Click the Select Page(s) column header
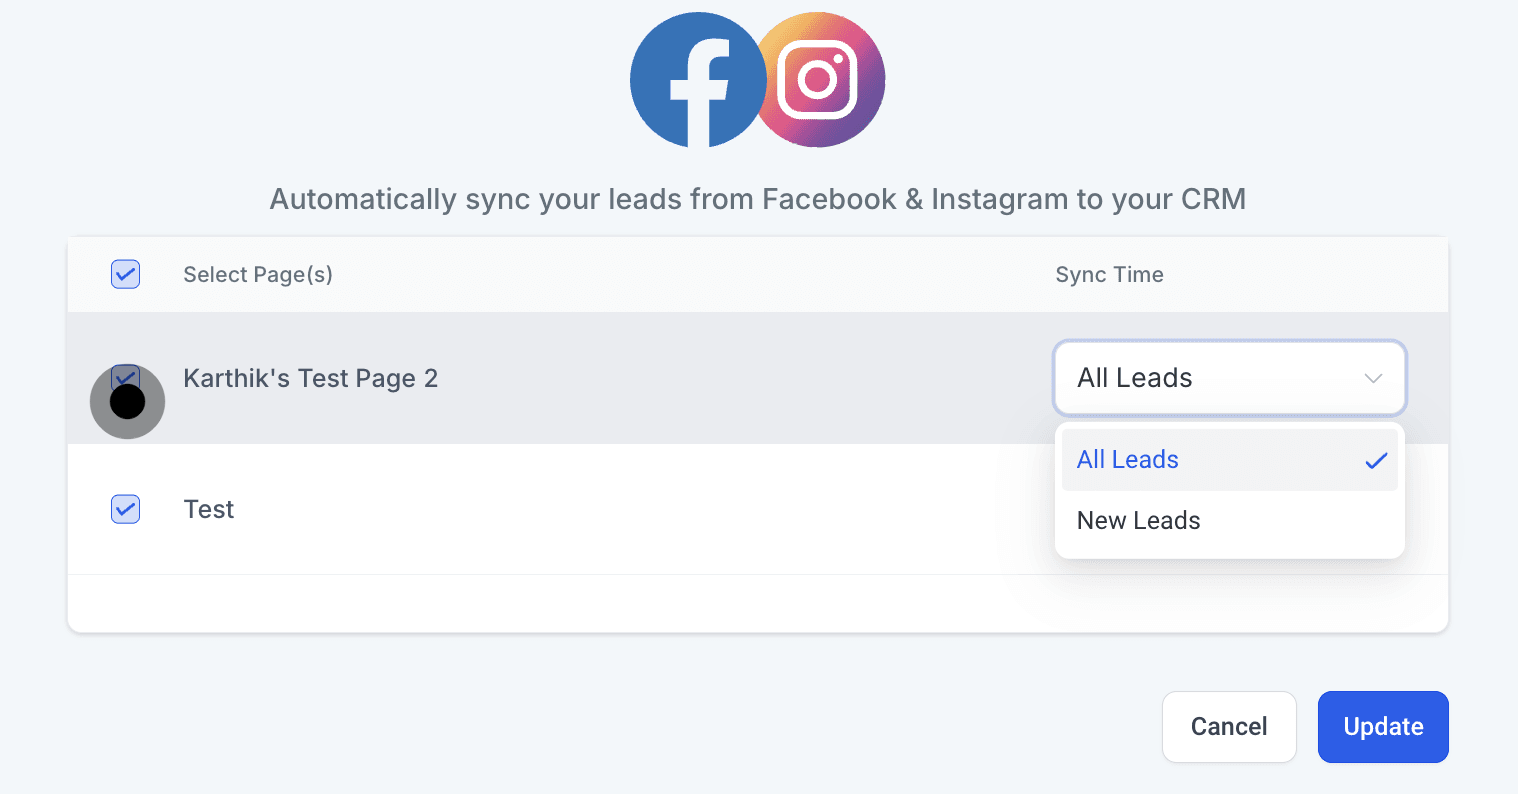The height and width of the screenshot is (794, 1518). pos(258,275)
